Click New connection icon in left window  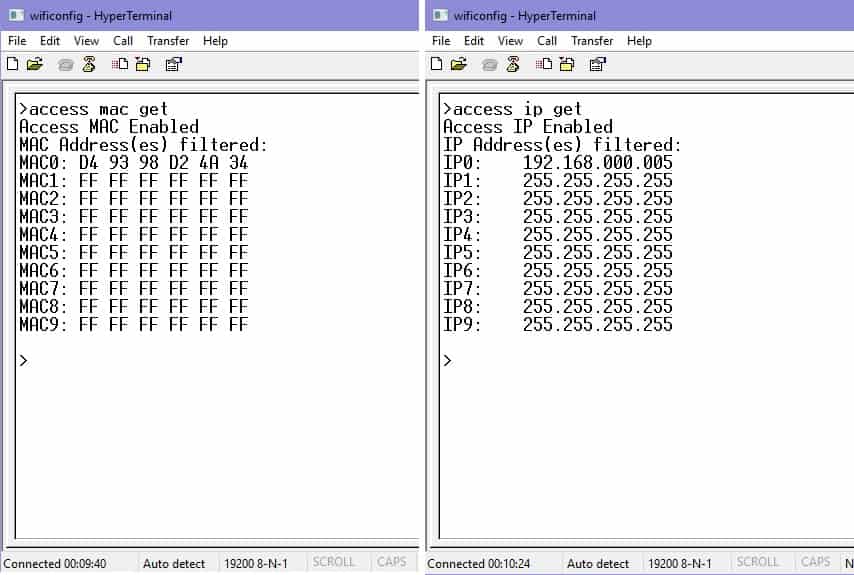tap(13, 64)
